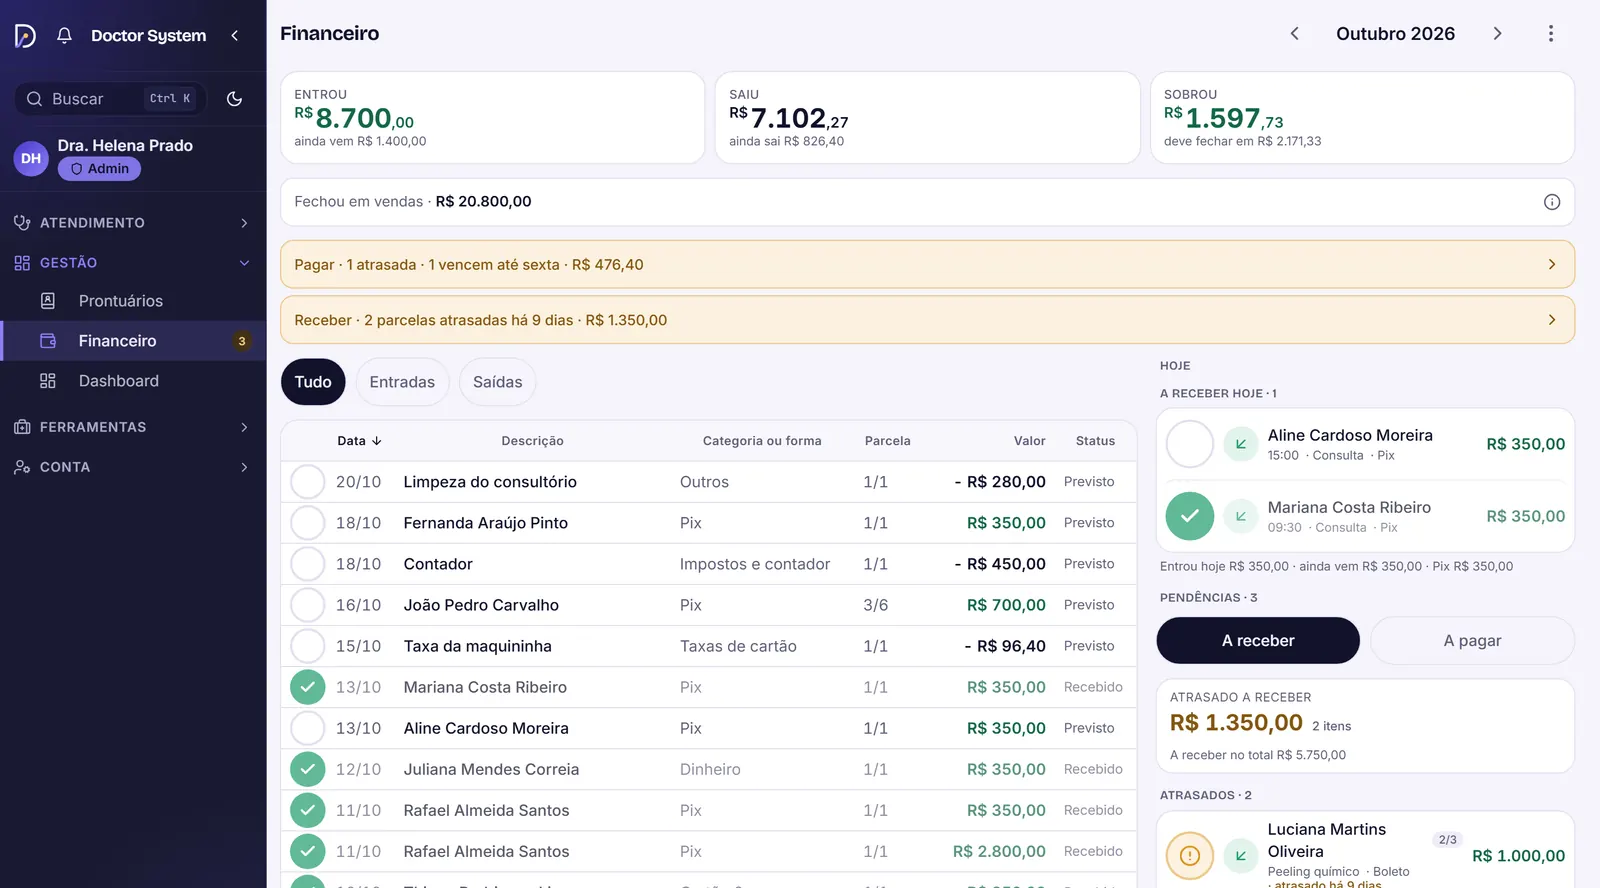Click the DH user avatar
The image size is (1600, 888).
click(31, 158)
